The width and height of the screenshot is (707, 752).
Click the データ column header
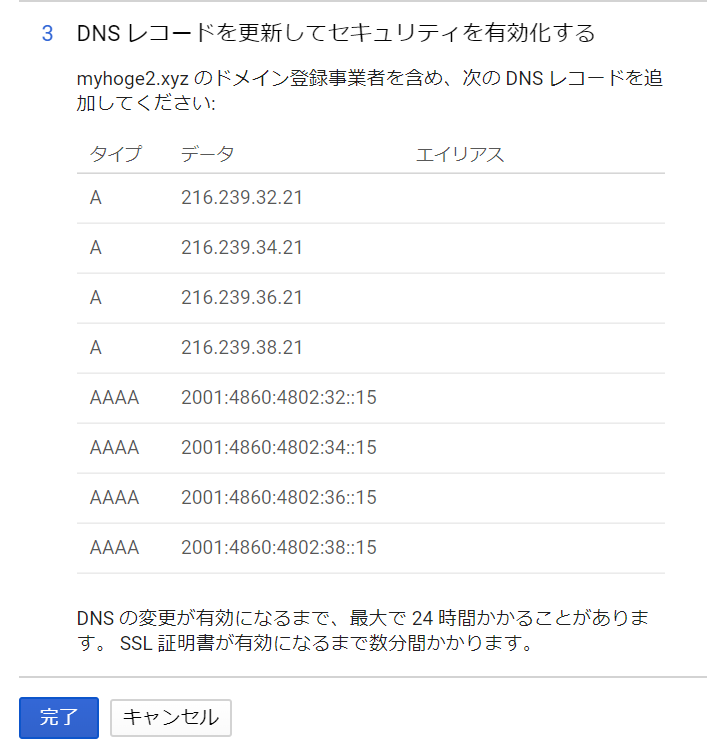[208, 154]
